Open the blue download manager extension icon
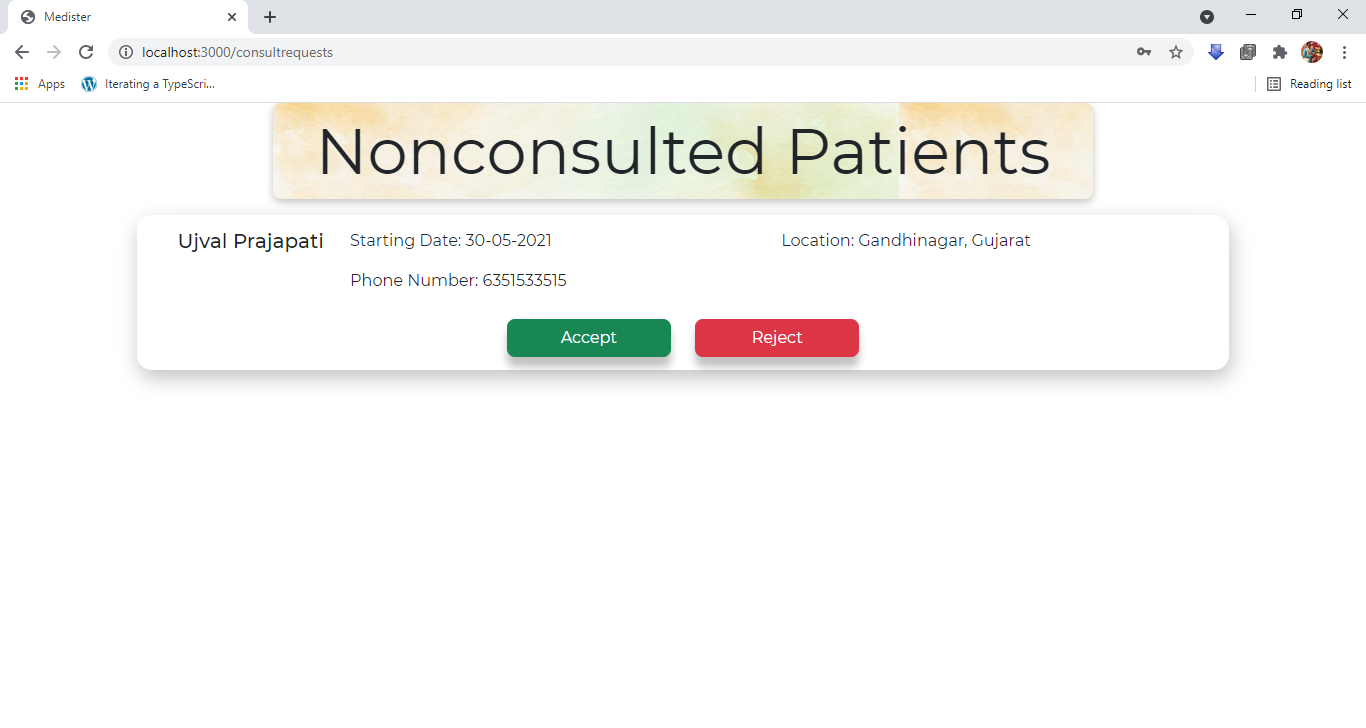The image size is (1366, 728). click(x=1216, y=52)
